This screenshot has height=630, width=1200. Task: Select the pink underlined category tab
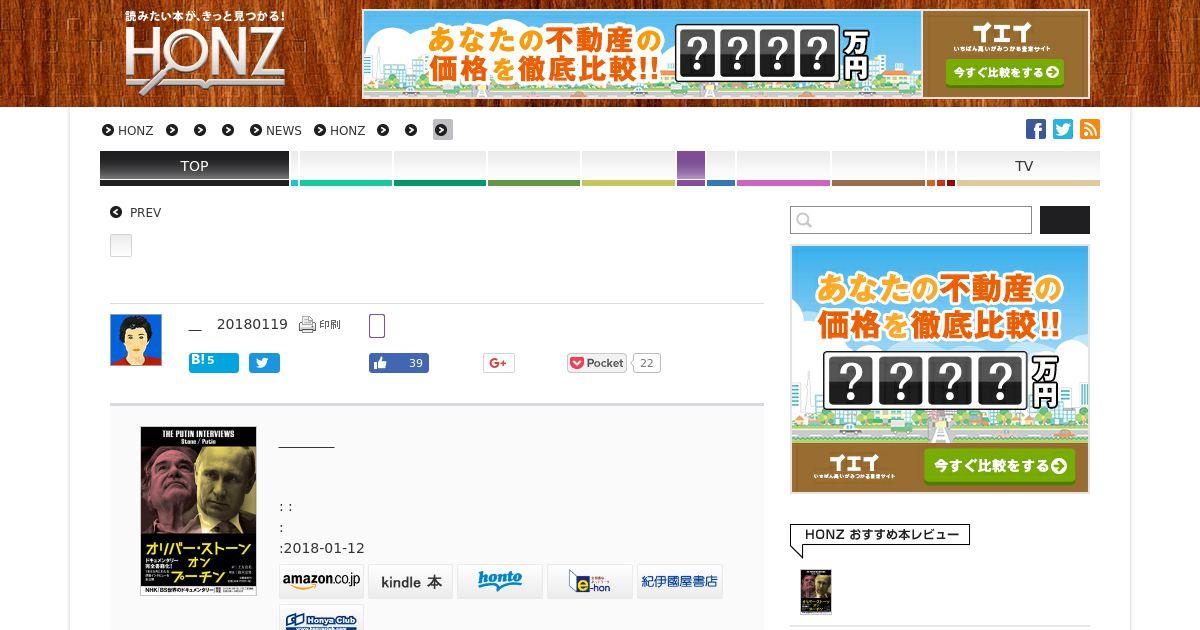pos(783,167)
